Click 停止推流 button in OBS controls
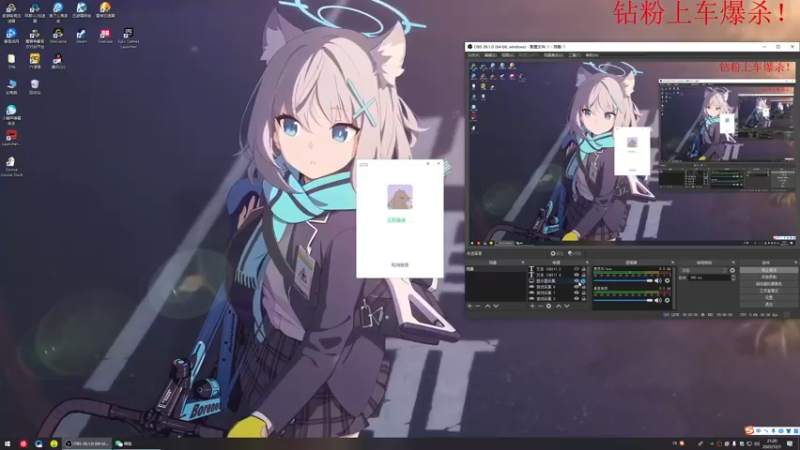 pos(769,270)
